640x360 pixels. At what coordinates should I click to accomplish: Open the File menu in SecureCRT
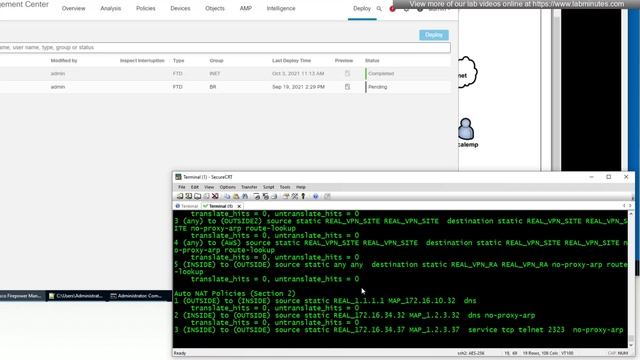tap(182, 187)
